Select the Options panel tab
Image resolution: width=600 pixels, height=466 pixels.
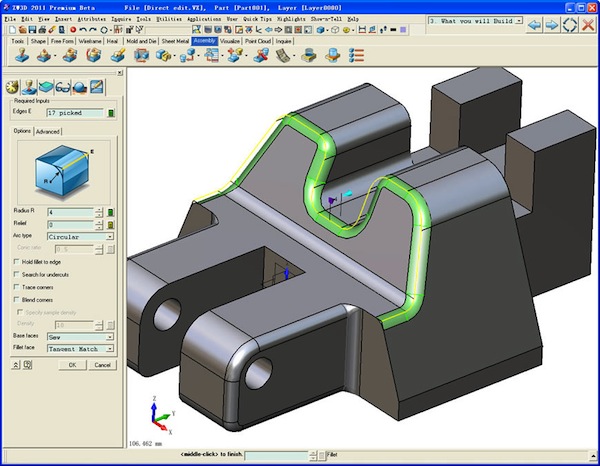(22, 131)
